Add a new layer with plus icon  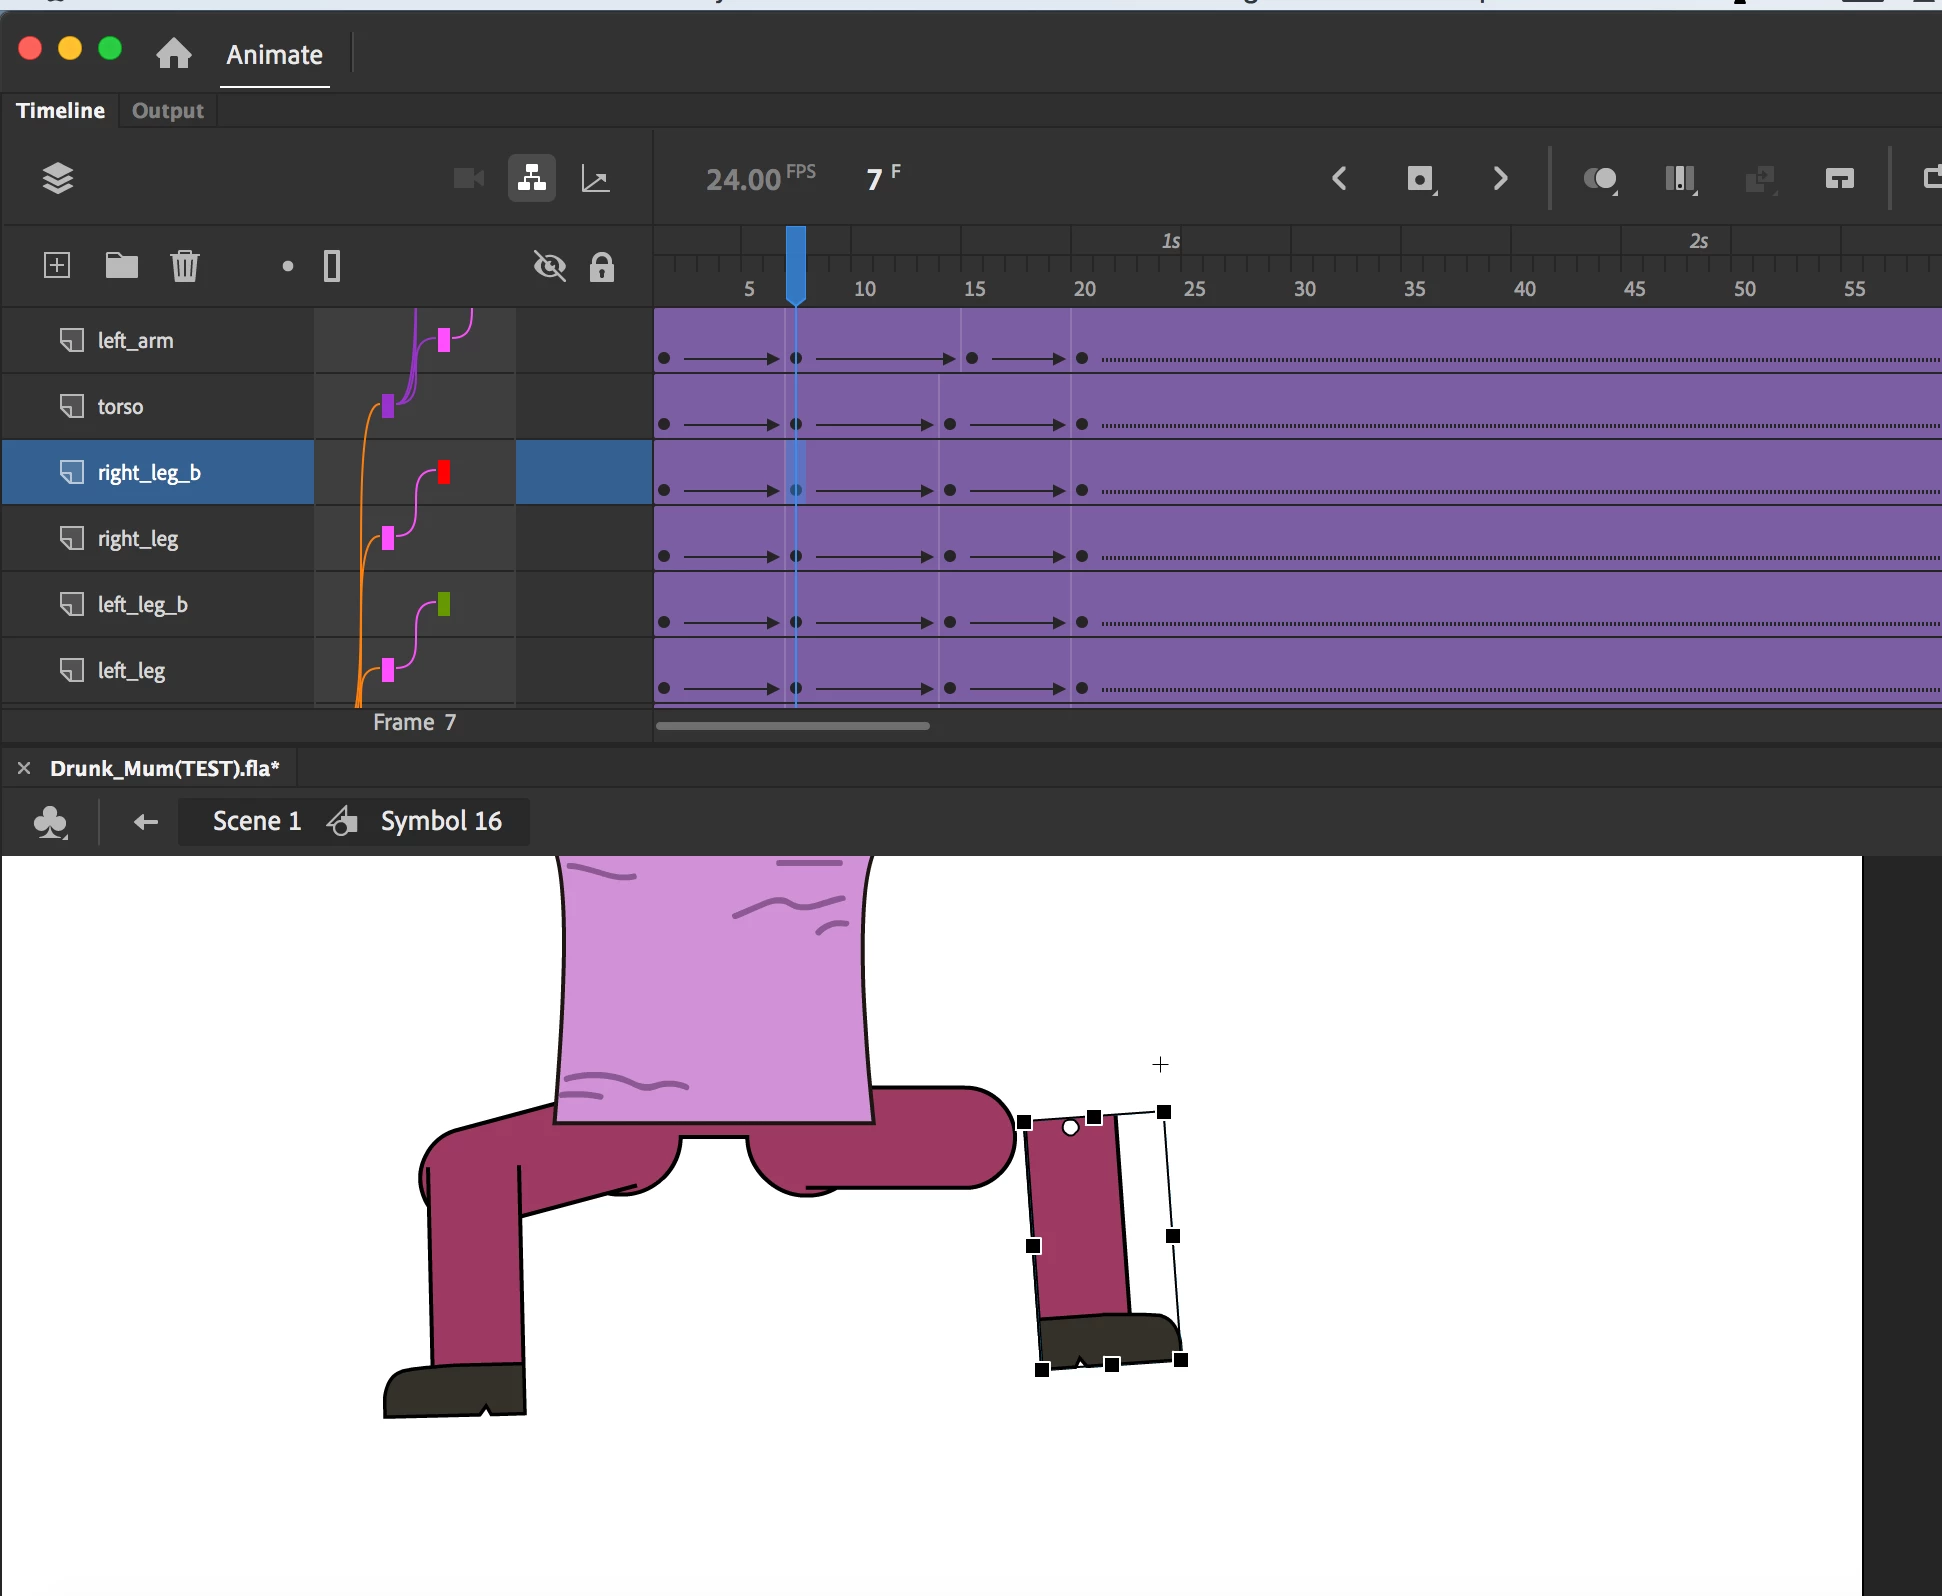57,265
